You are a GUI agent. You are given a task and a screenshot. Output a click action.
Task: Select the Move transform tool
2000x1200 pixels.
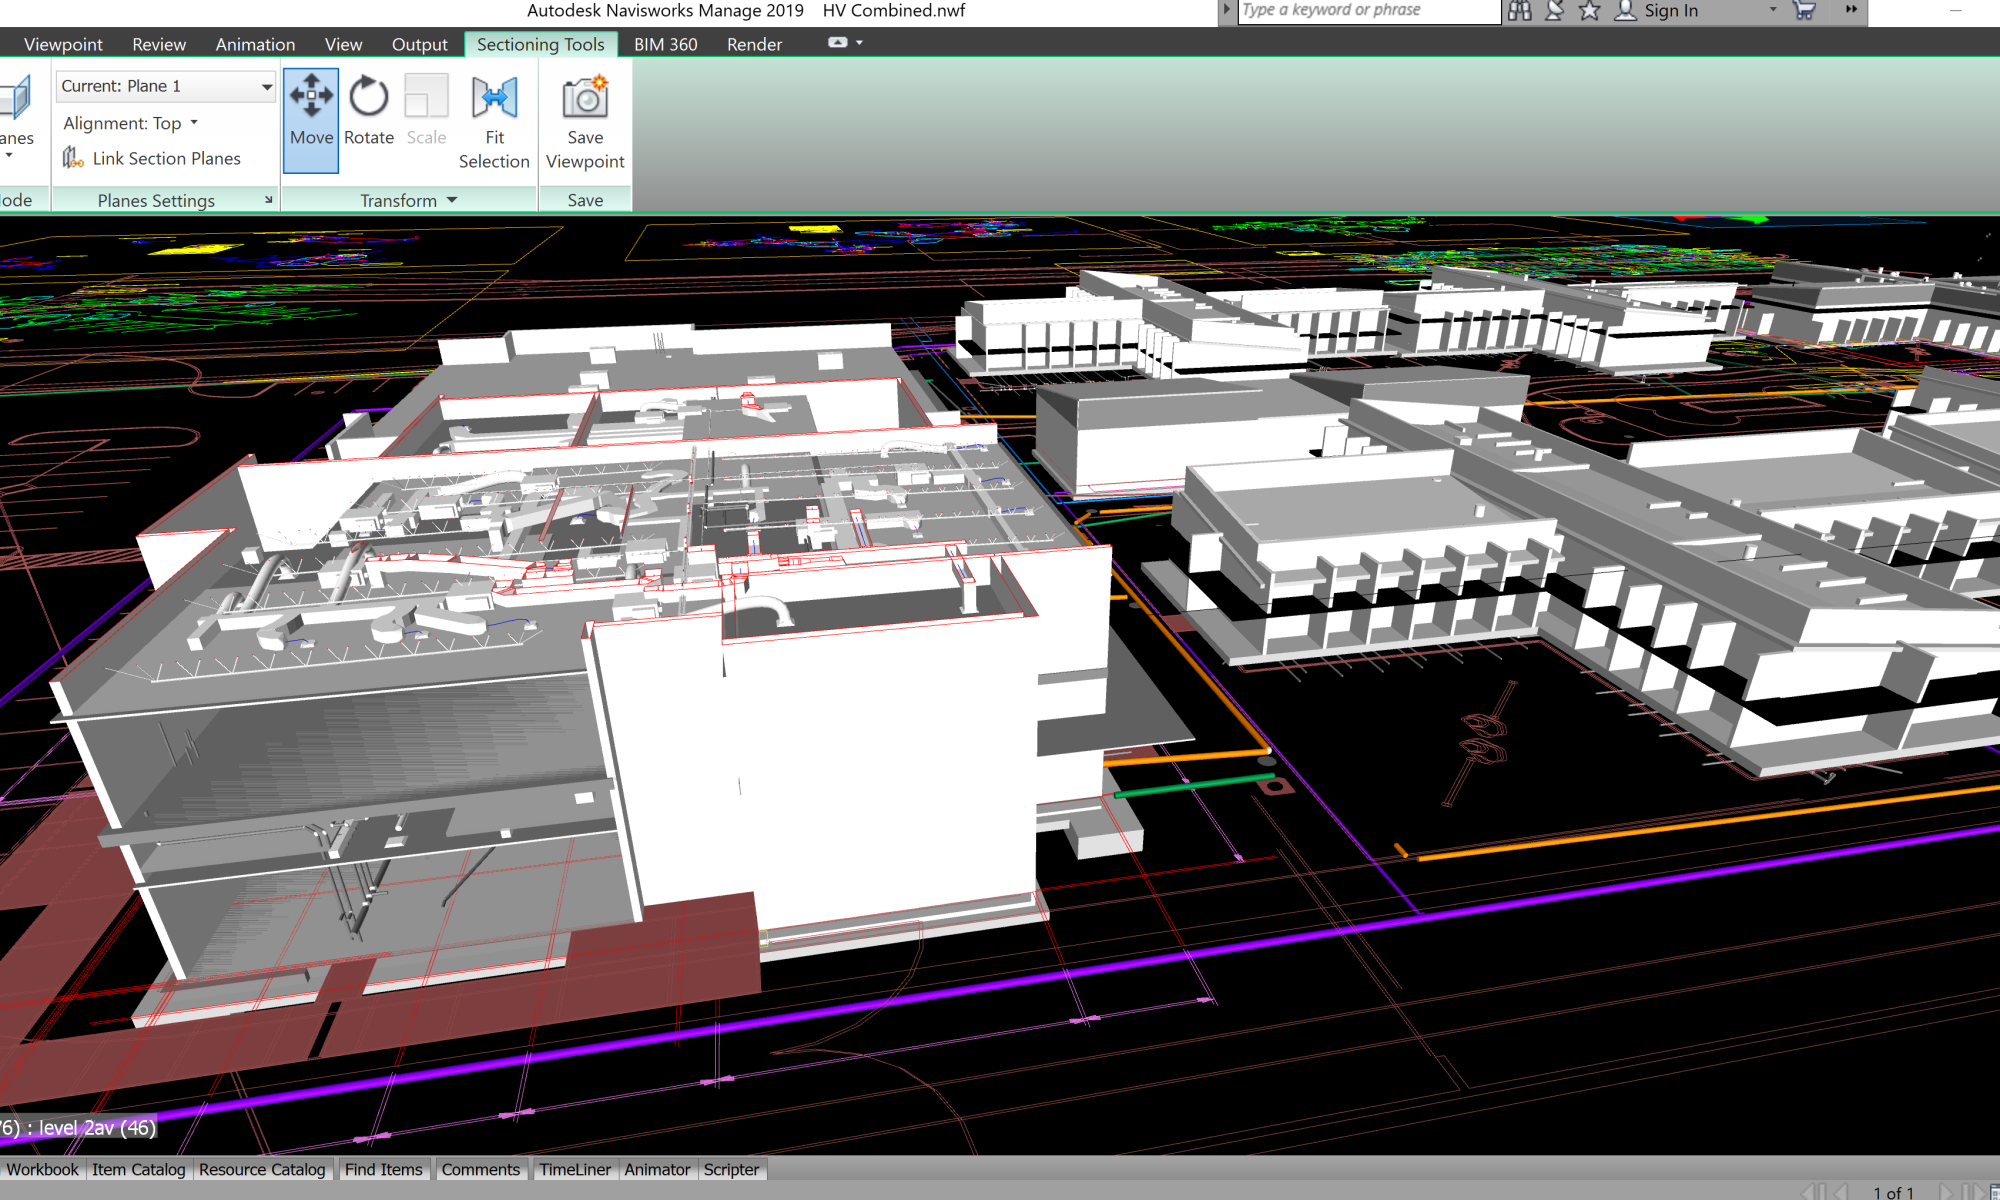coord(311,111)
